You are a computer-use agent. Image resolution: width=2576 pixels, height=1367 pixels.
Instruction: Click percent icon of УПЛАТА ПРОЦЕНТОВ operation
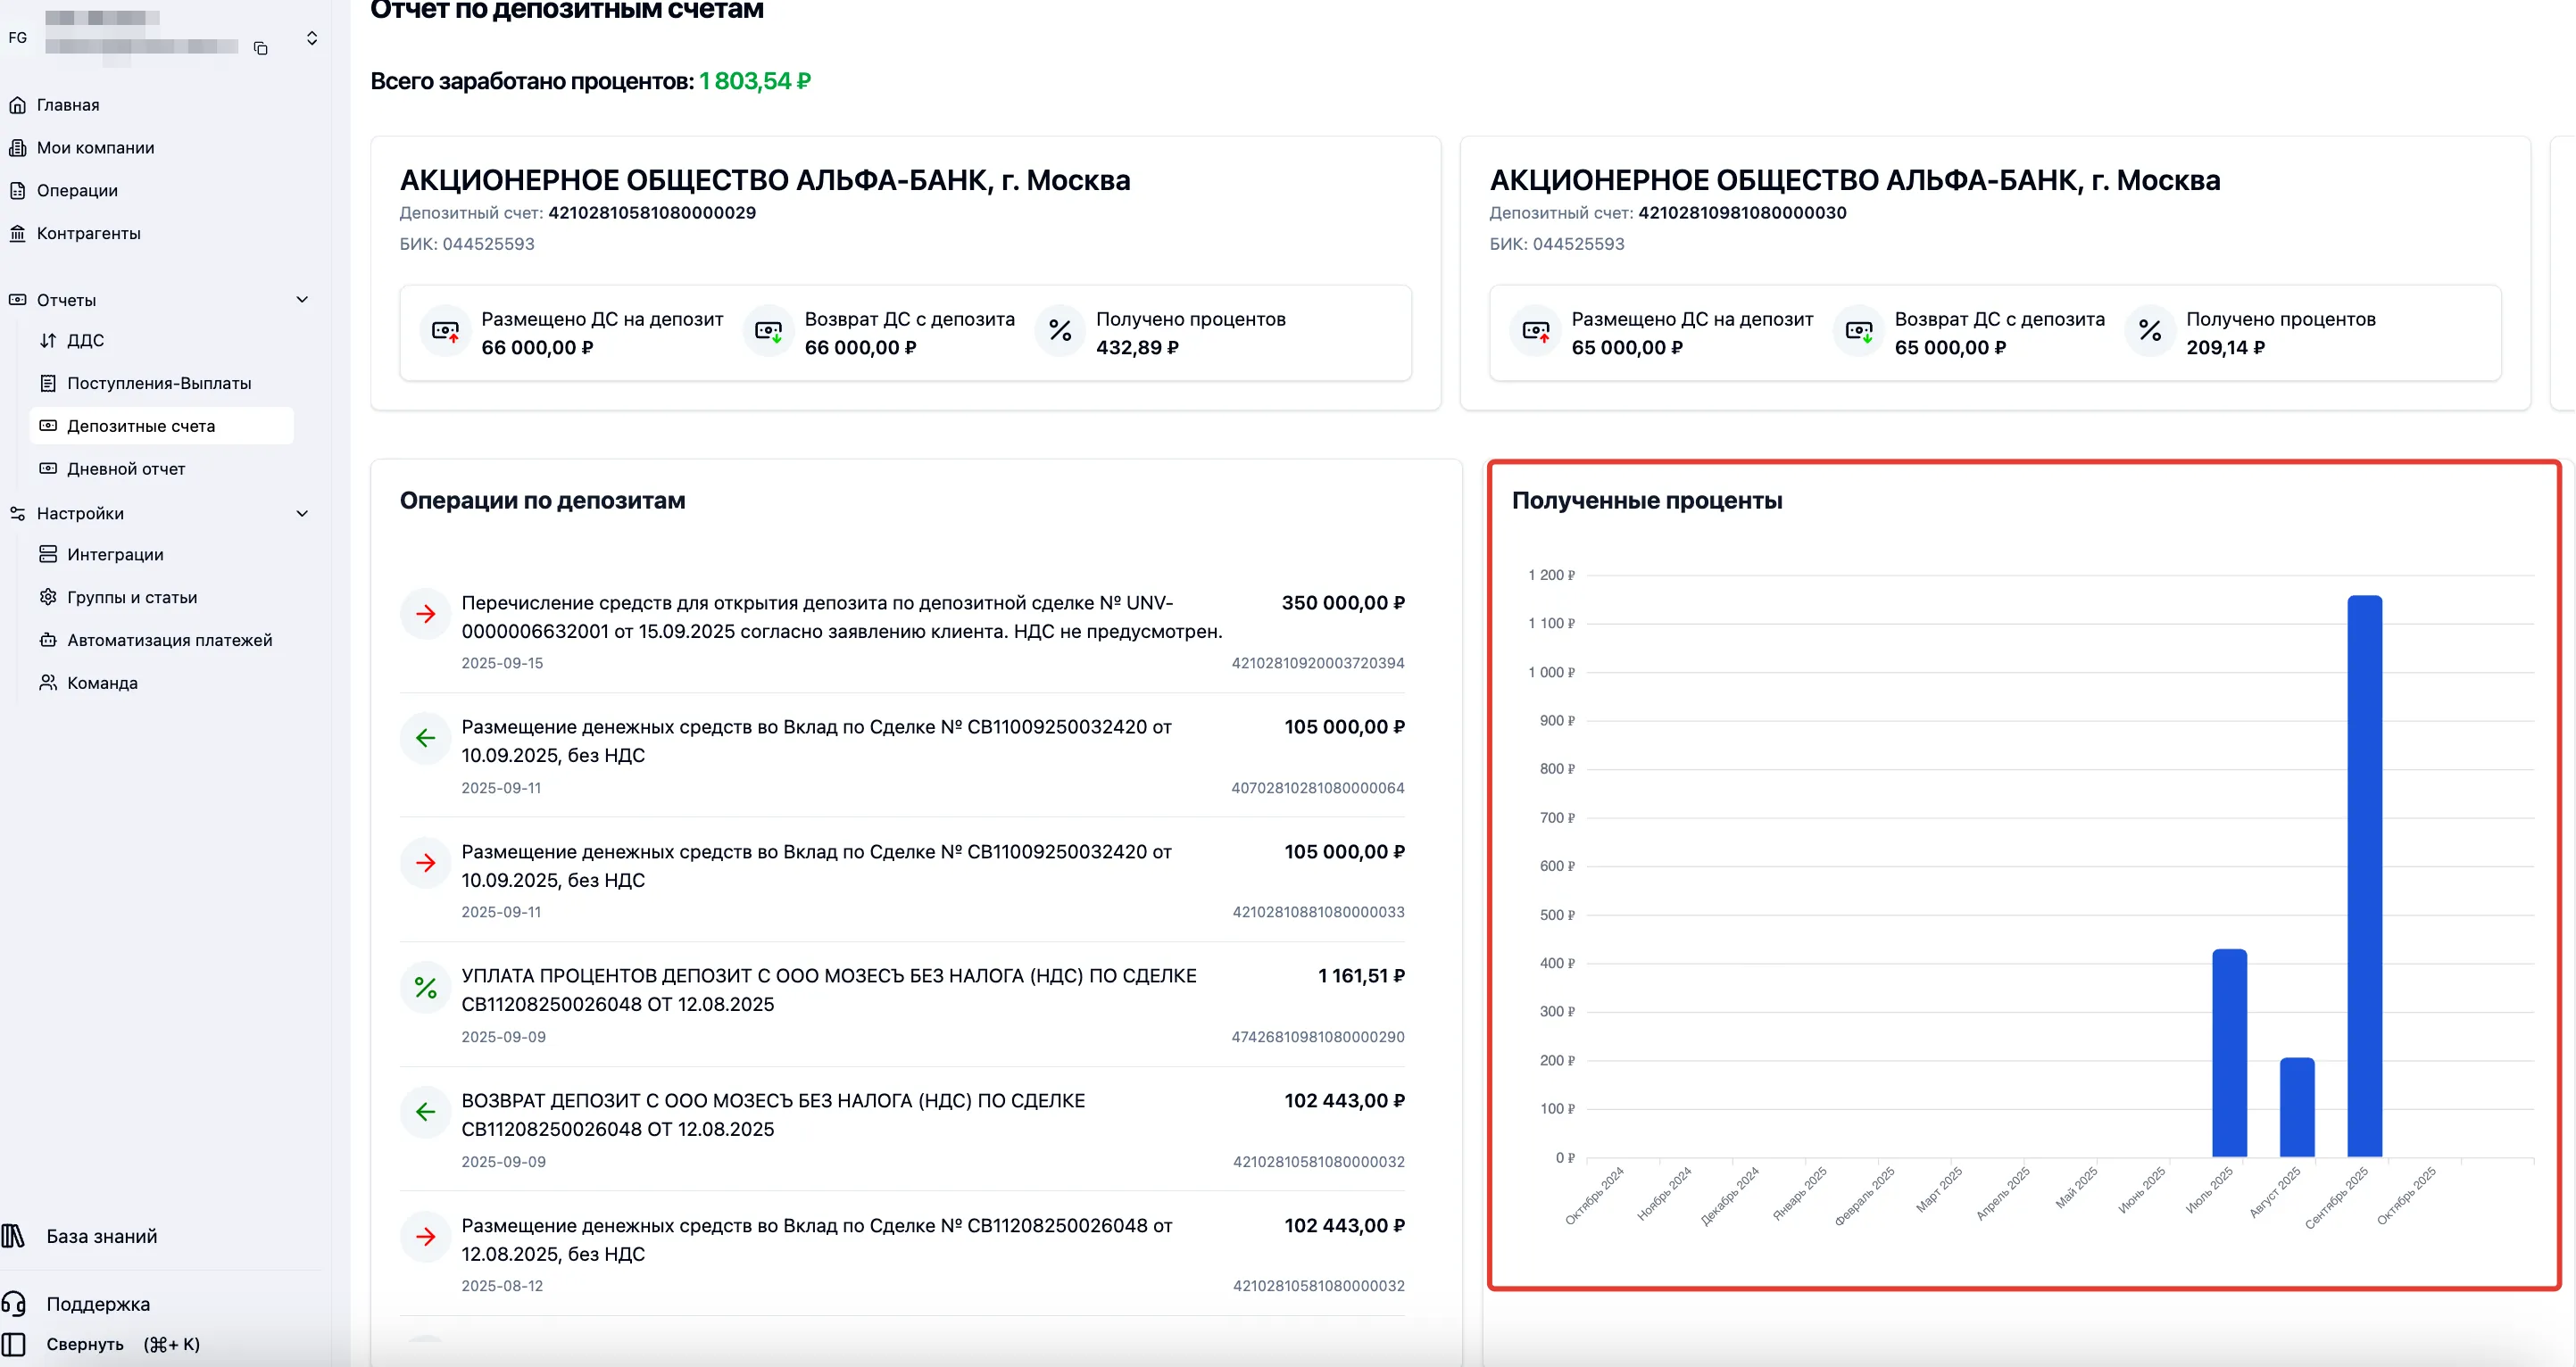point(425,988)
